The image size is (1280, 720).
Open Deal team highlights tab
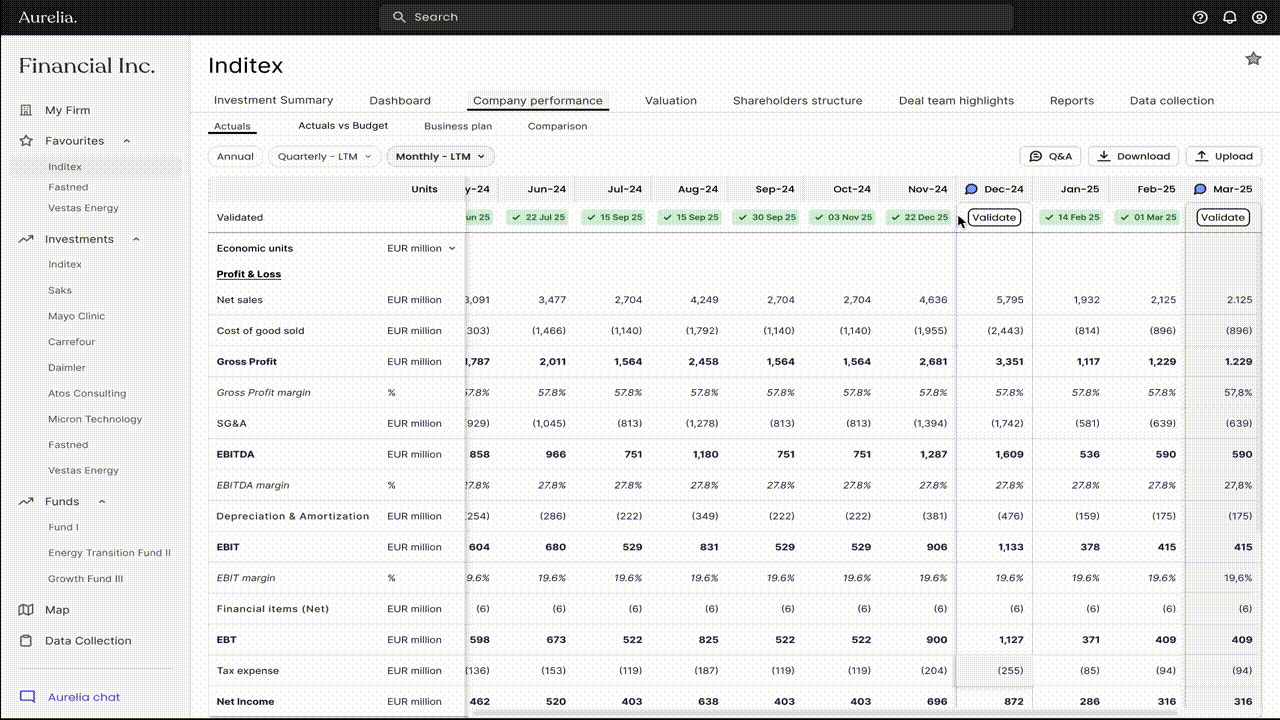[x=956, y=100]
